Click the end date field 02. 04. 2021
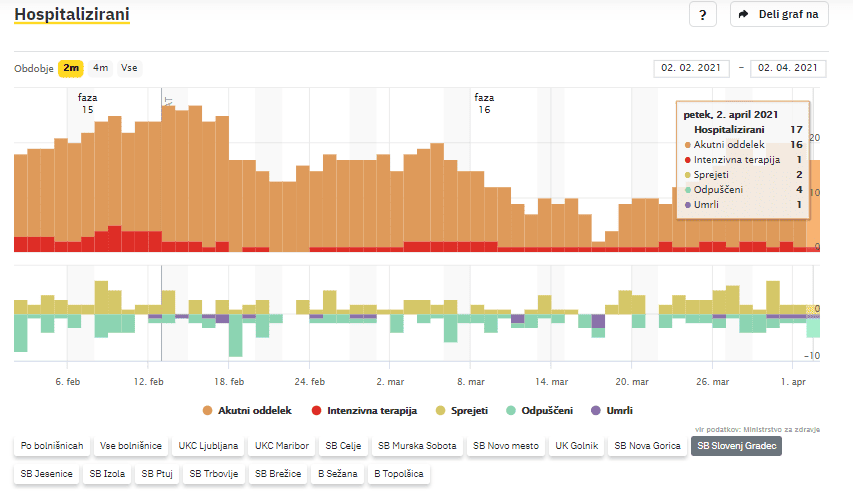Screen dimensions: 853x495 pos(788,68)
